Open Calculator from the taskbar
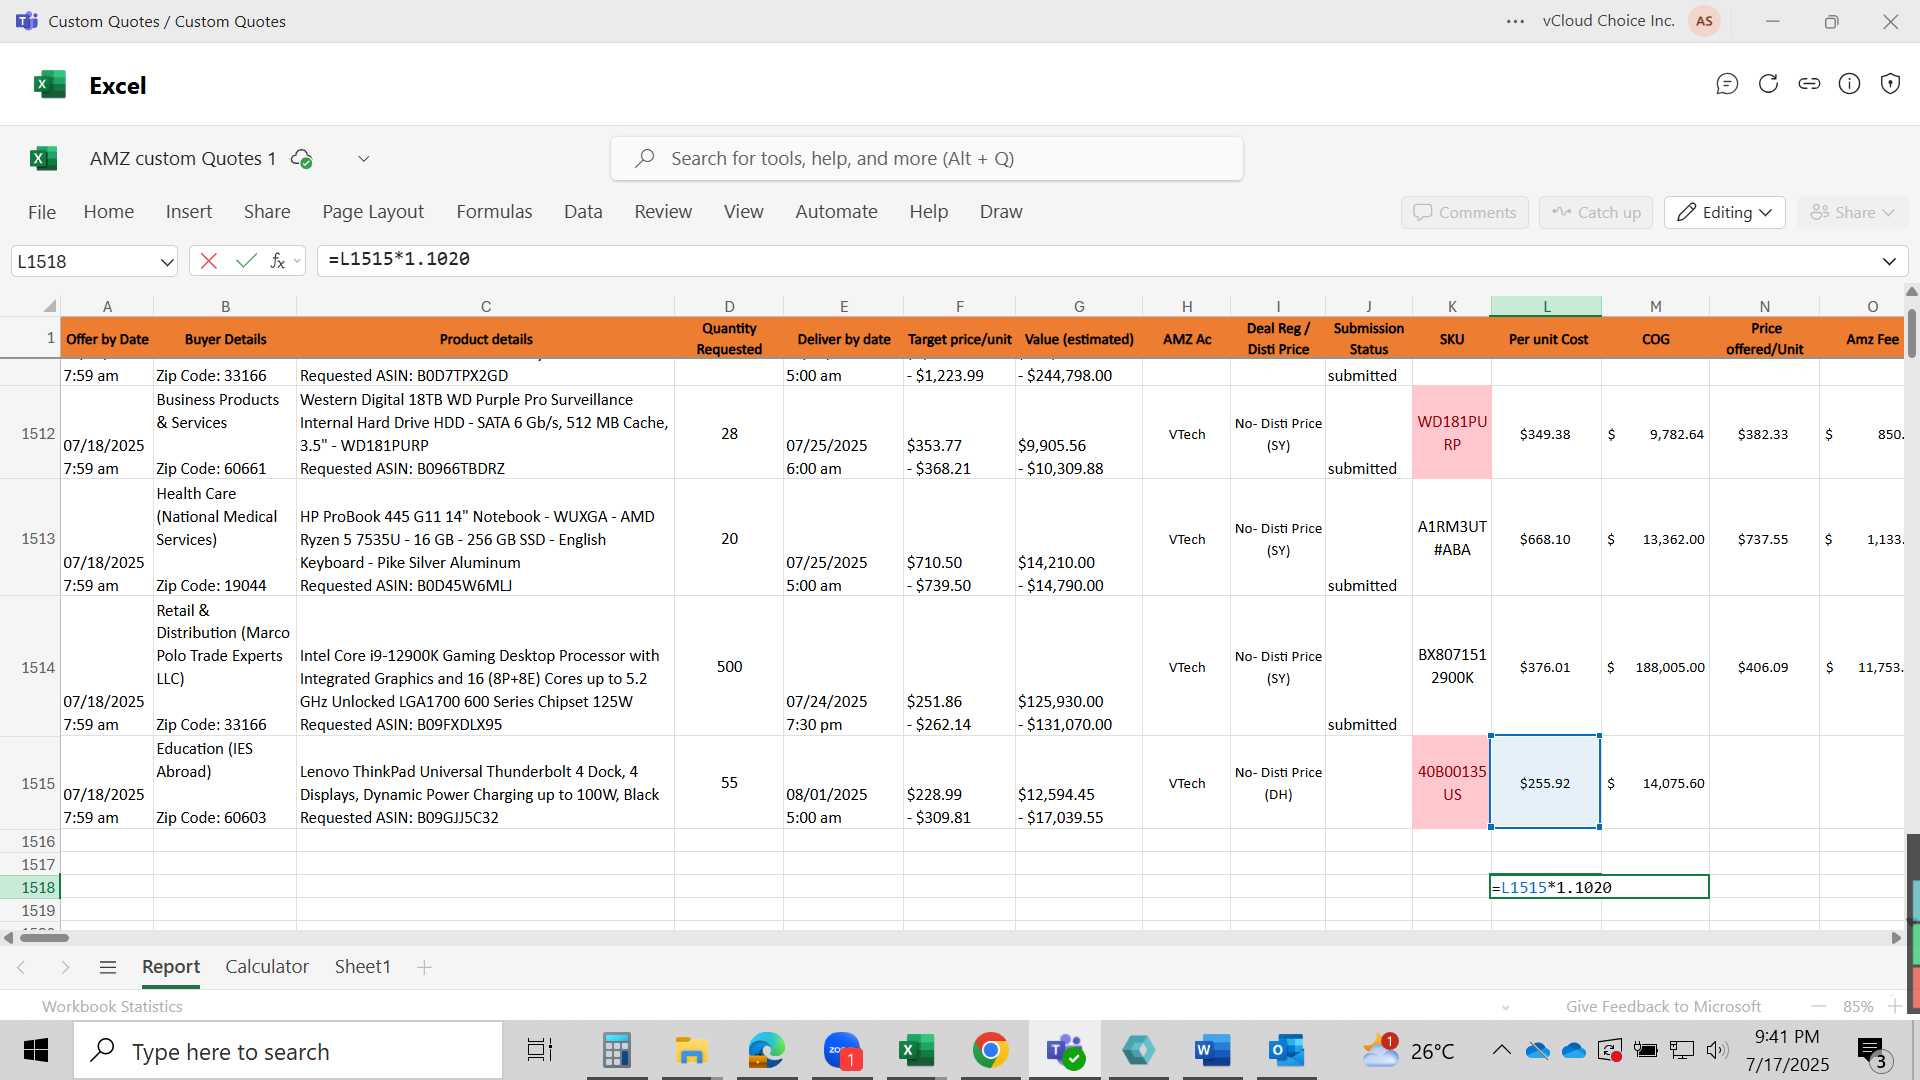 [616, 1051]
